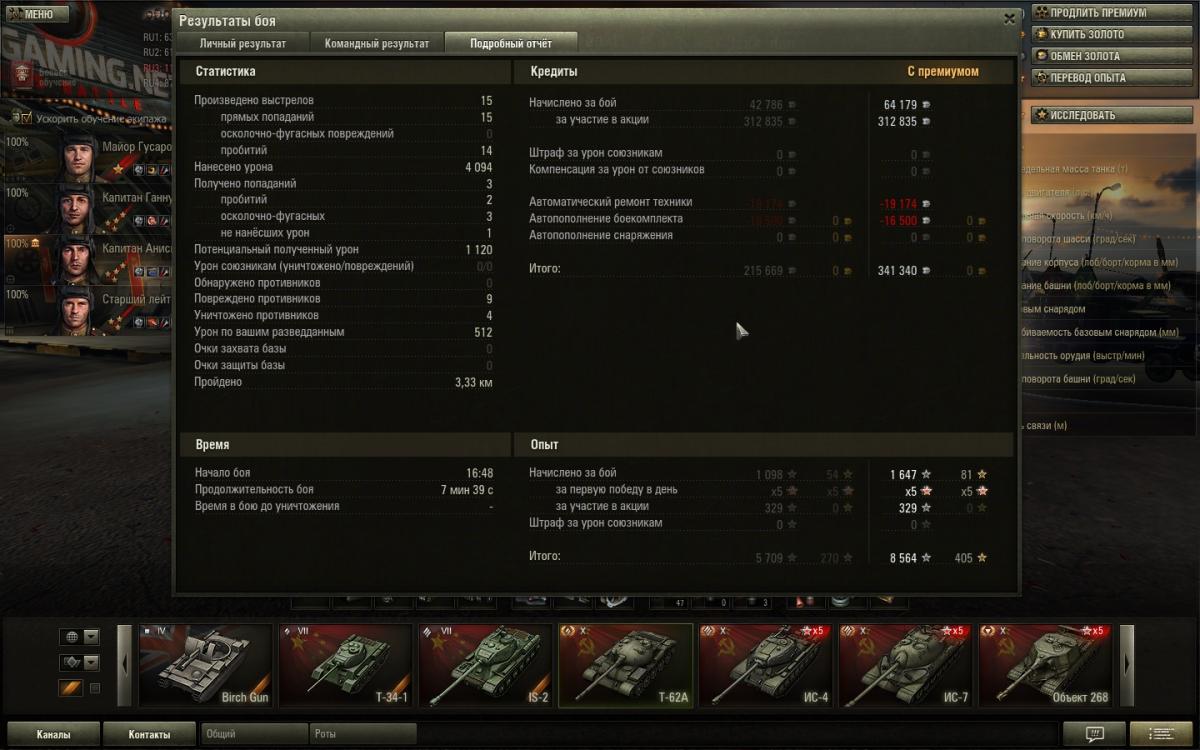Viewport: 1200px width, 750px height.
Task: Click x5 star in premium experience column
Action: (x=926, y=492)
